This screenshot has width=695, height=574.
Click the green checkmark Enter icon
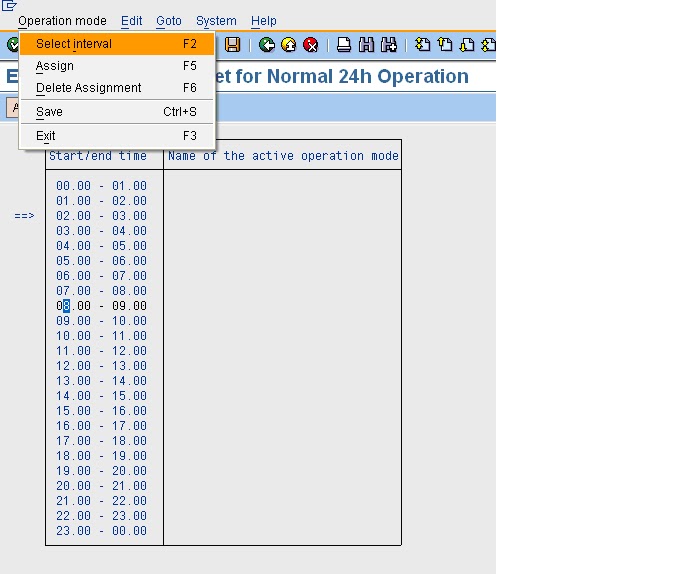coord(13,45)
